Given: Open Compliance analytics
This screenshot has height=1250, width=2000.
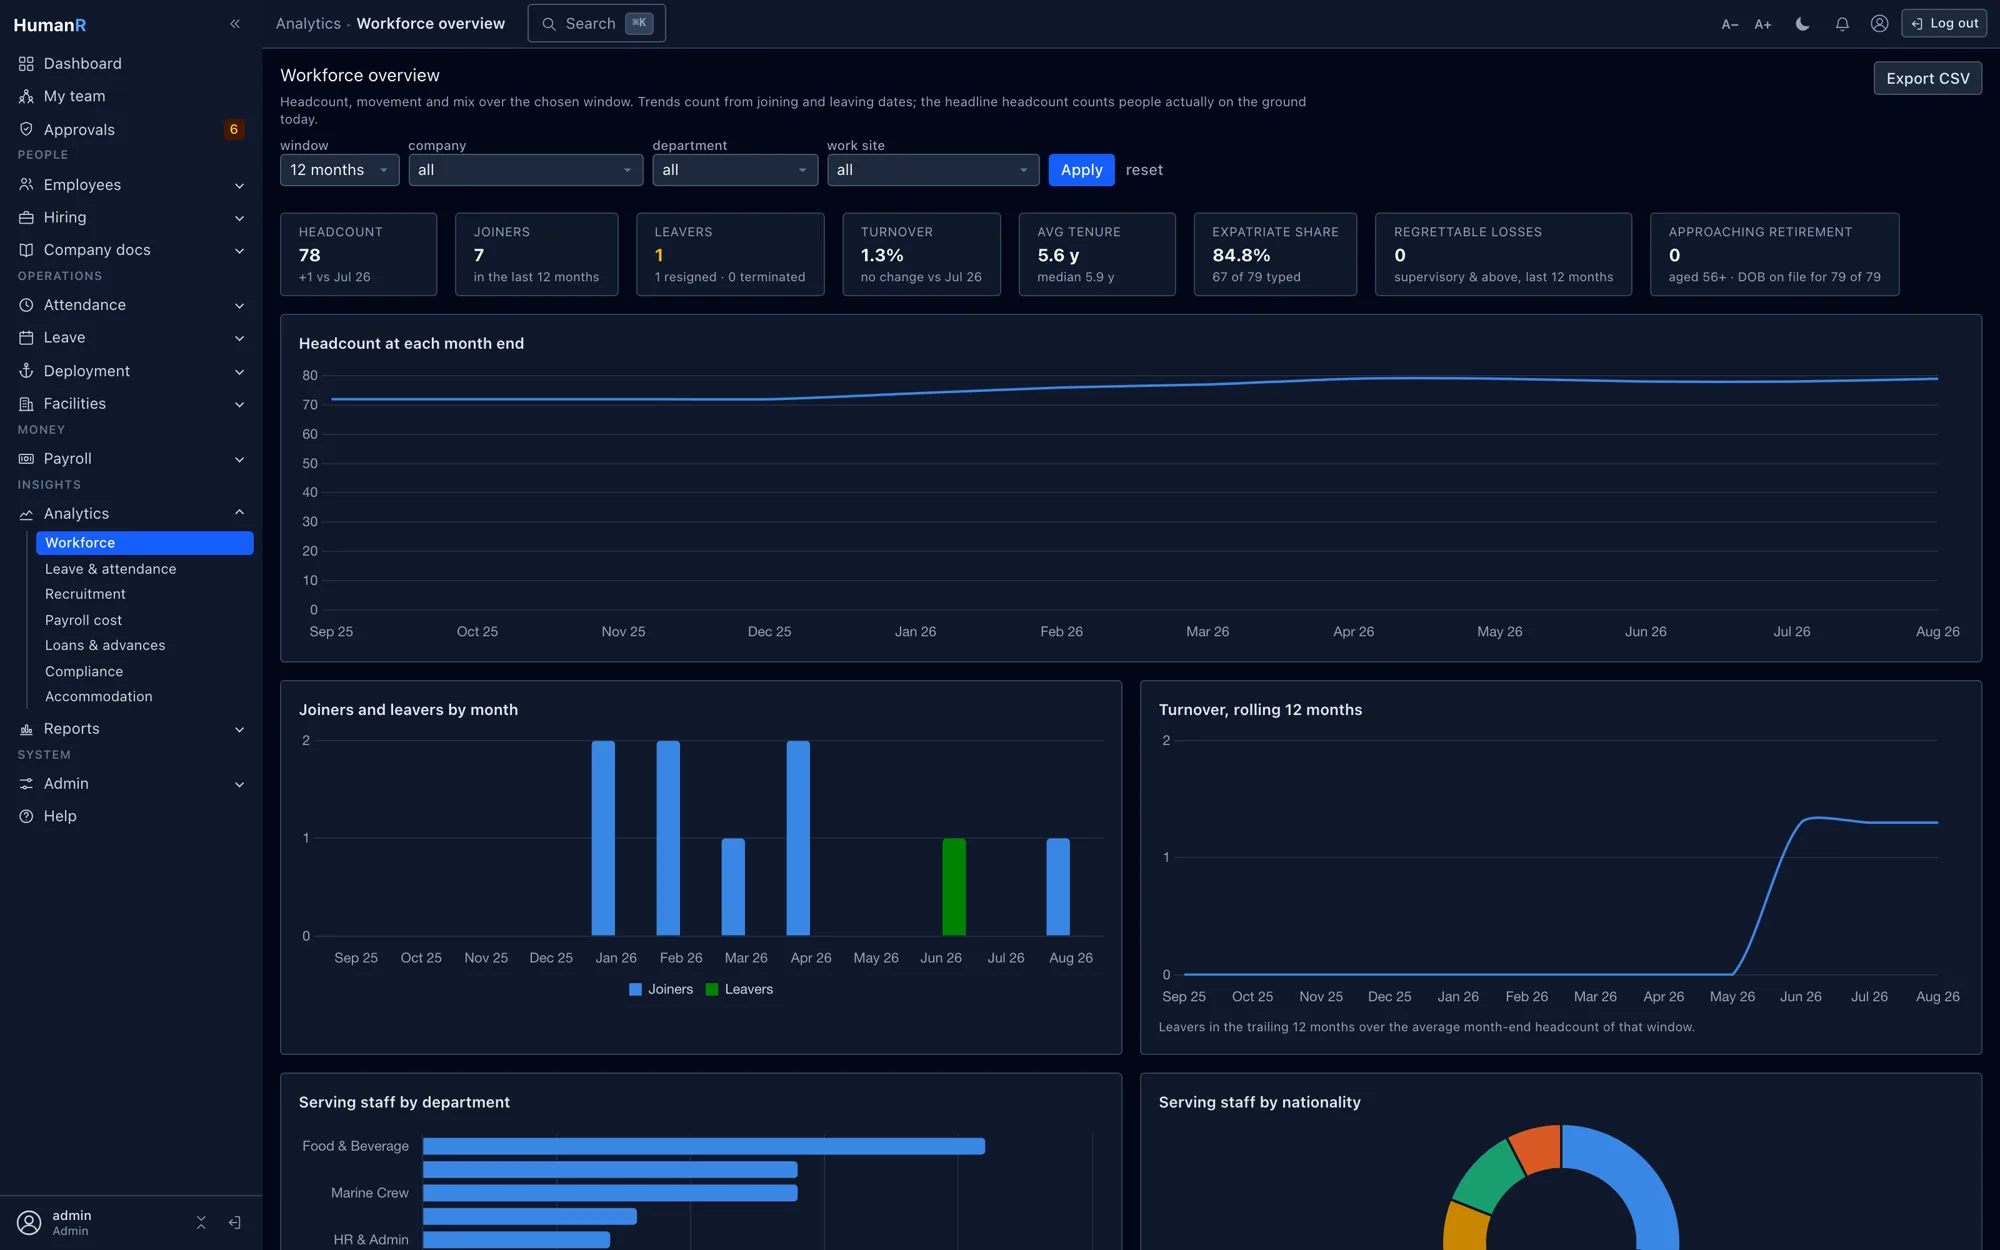Looking at the screenshot, I should 84,671.
